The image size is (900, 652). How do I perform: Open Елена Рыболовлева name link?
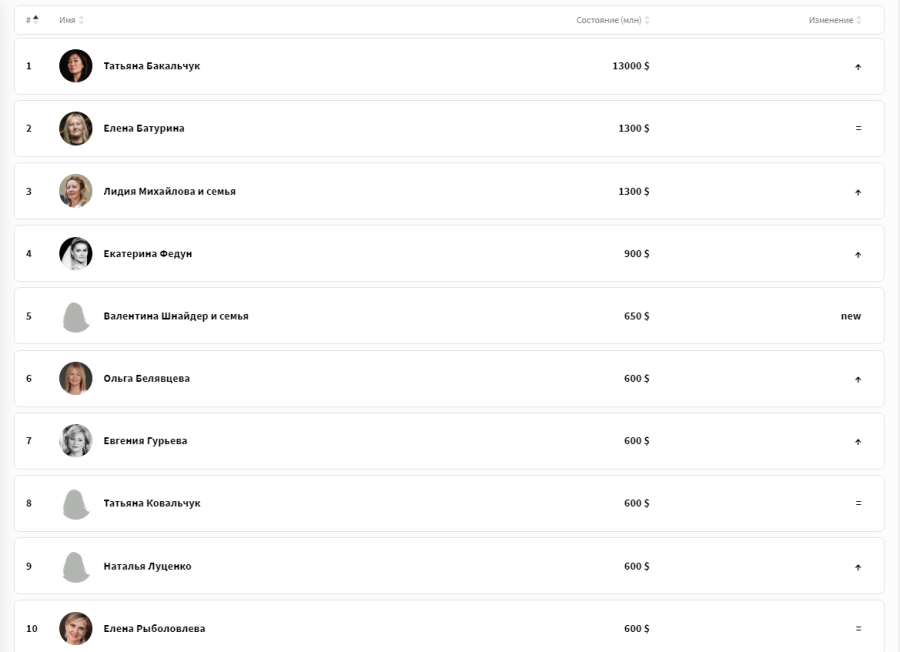[x=154, y=629]
